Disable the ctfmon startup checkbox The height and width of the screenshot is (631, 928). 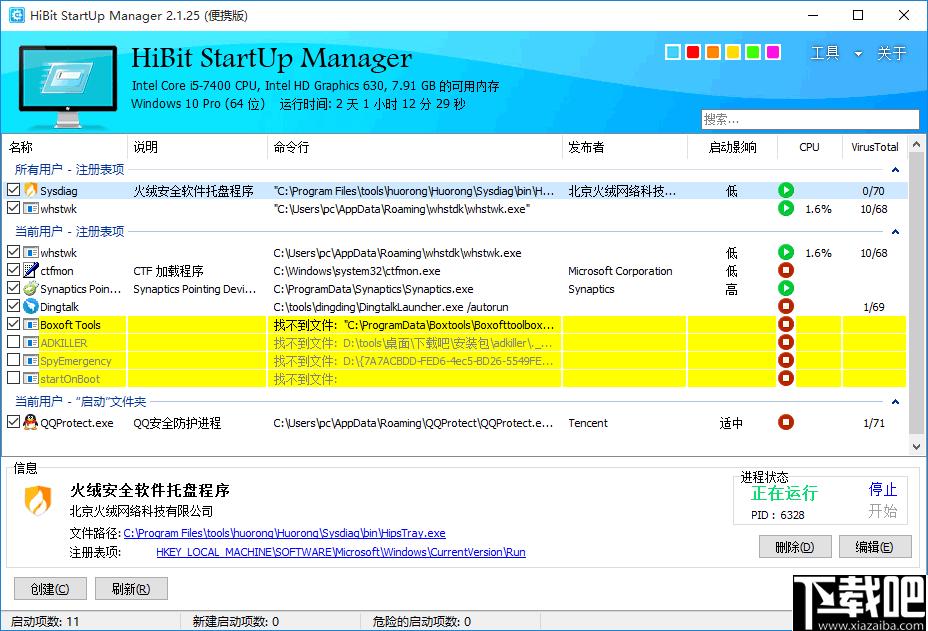tap(13, 271)
